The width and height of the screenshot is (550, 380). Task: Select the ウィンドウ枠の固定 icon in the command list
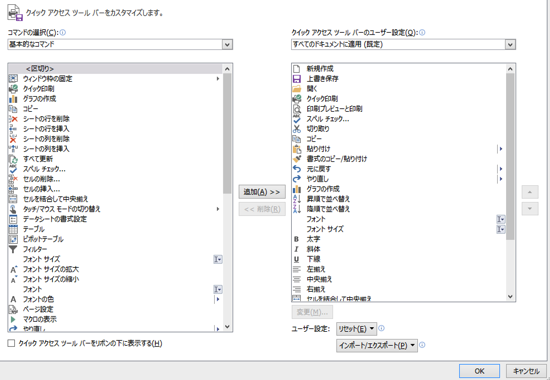coord(13,79)
